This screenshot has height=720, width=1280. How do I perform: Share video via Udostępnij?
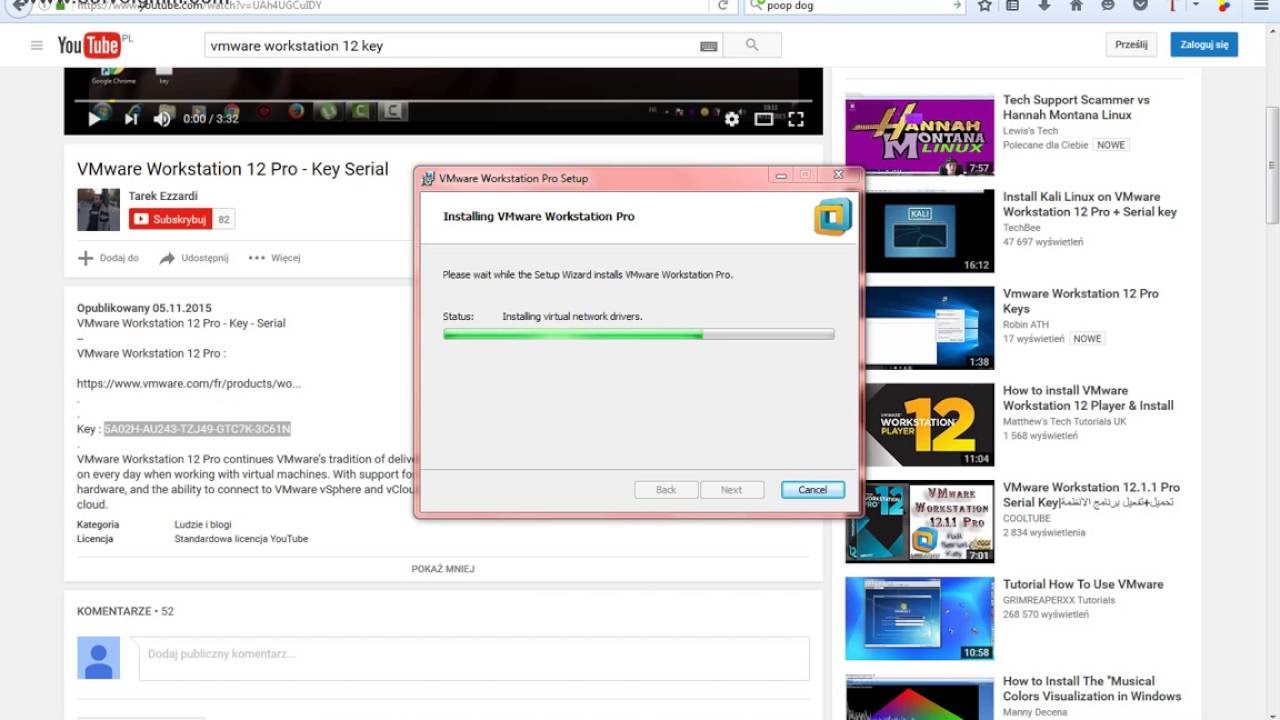pos(194,258)
